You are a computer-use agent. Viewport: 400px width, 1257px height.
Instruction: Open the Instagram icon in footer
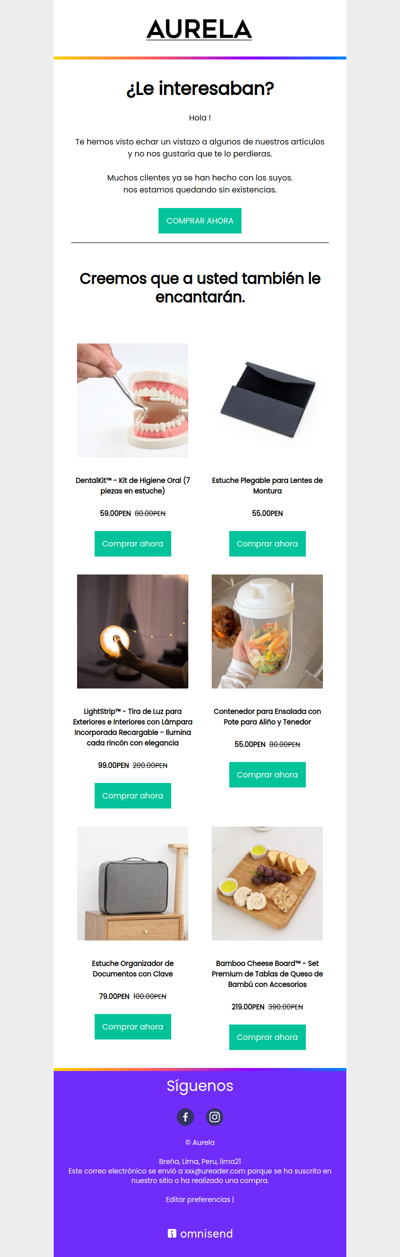coord(215,1117)
